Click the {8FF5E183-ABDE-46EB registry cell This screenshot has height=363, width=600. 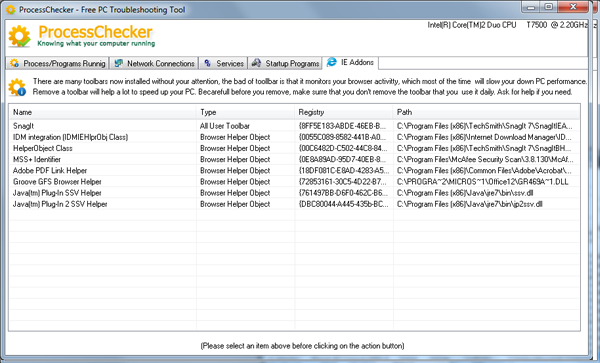click(342, 126)
